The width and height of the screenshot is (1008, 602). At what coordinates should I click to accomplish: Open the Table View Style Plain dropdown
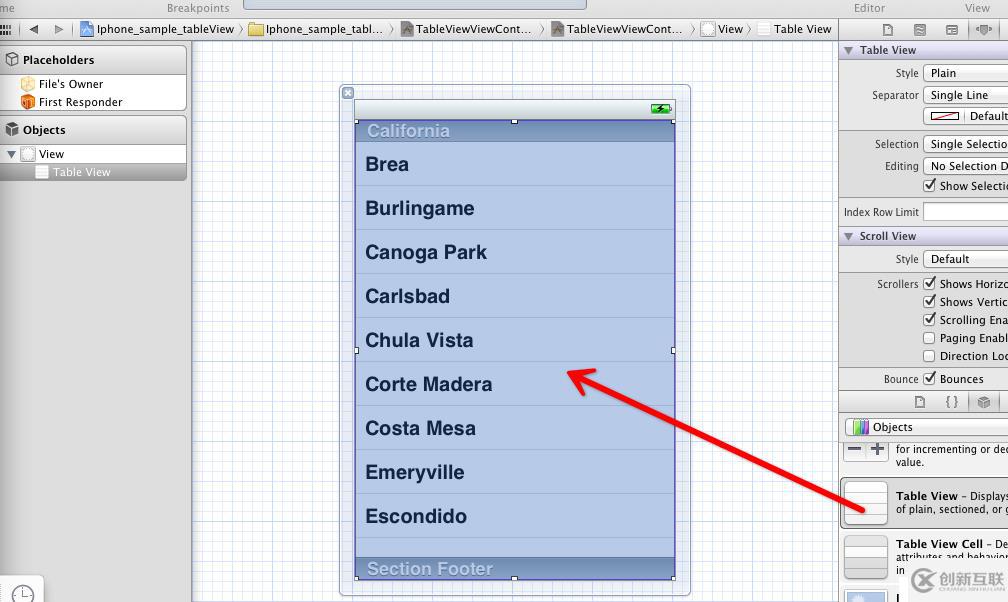pyautogui.click(x=966, y=73)
